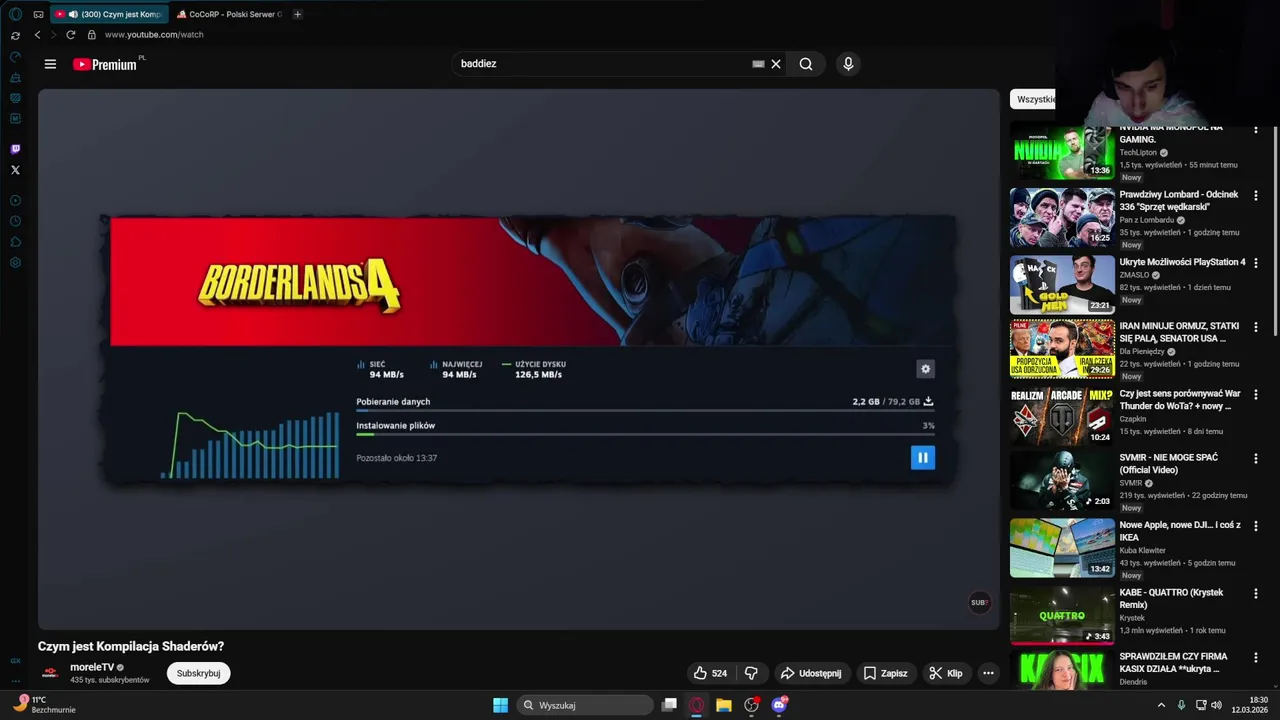Click the address bar URL
Image resolution: width=1280 pixels, height=720 pixels.
click(154, 34)
